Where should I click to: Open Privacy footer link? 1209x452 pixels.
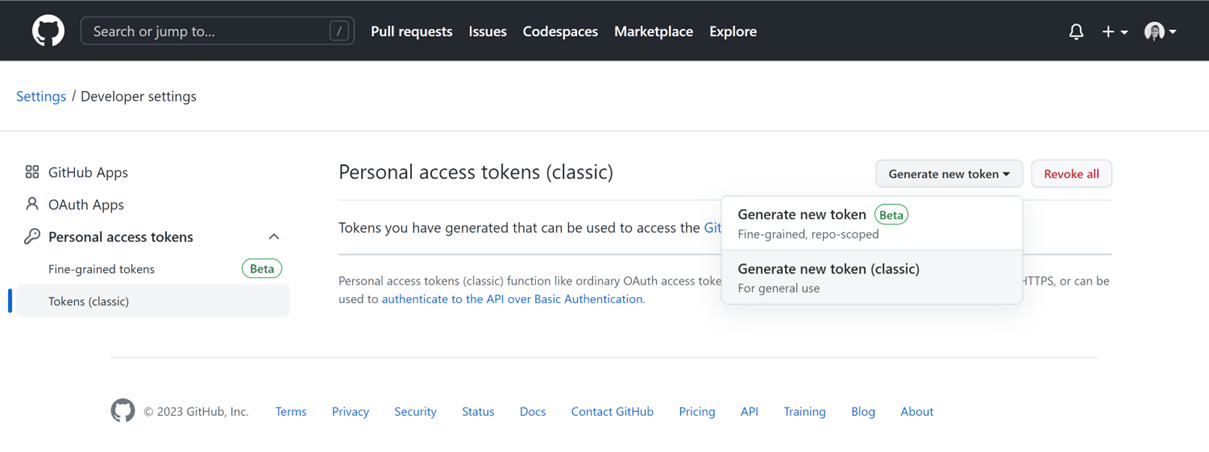coord(350,411)
